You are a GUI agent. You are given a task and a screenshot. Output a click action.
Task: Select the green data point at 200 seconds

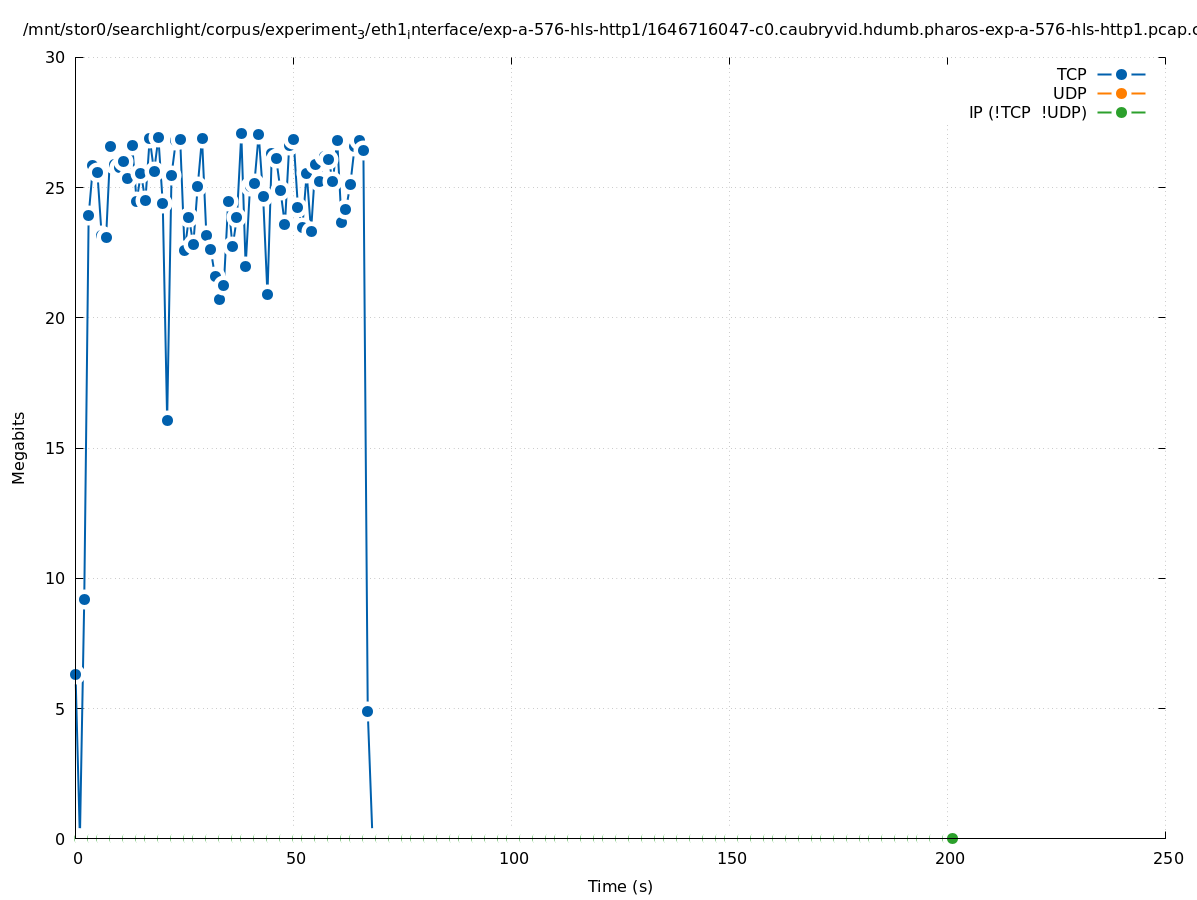click(952, 838)
